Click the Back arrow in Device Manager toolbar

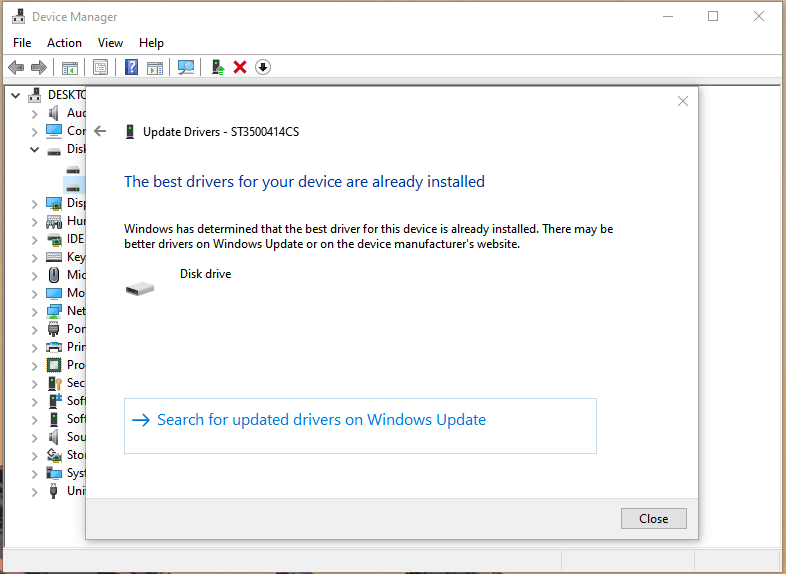(x=16, y=67)
